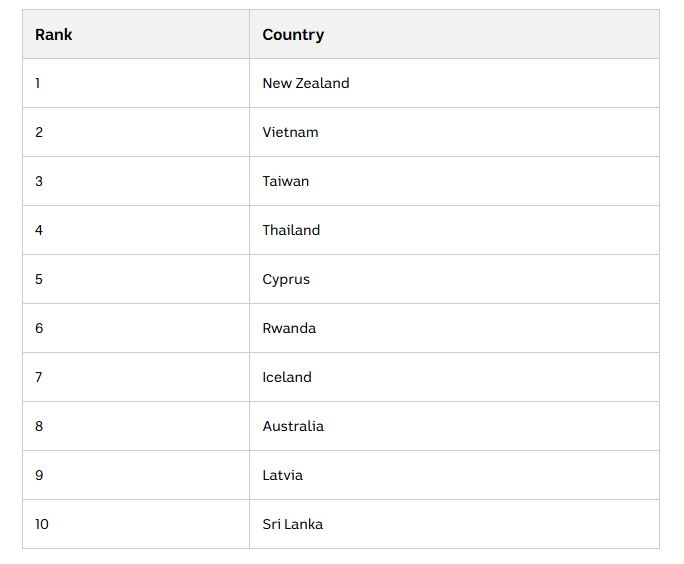Select the Taiwan cell
Screen dimensions: 684x564
454,181
